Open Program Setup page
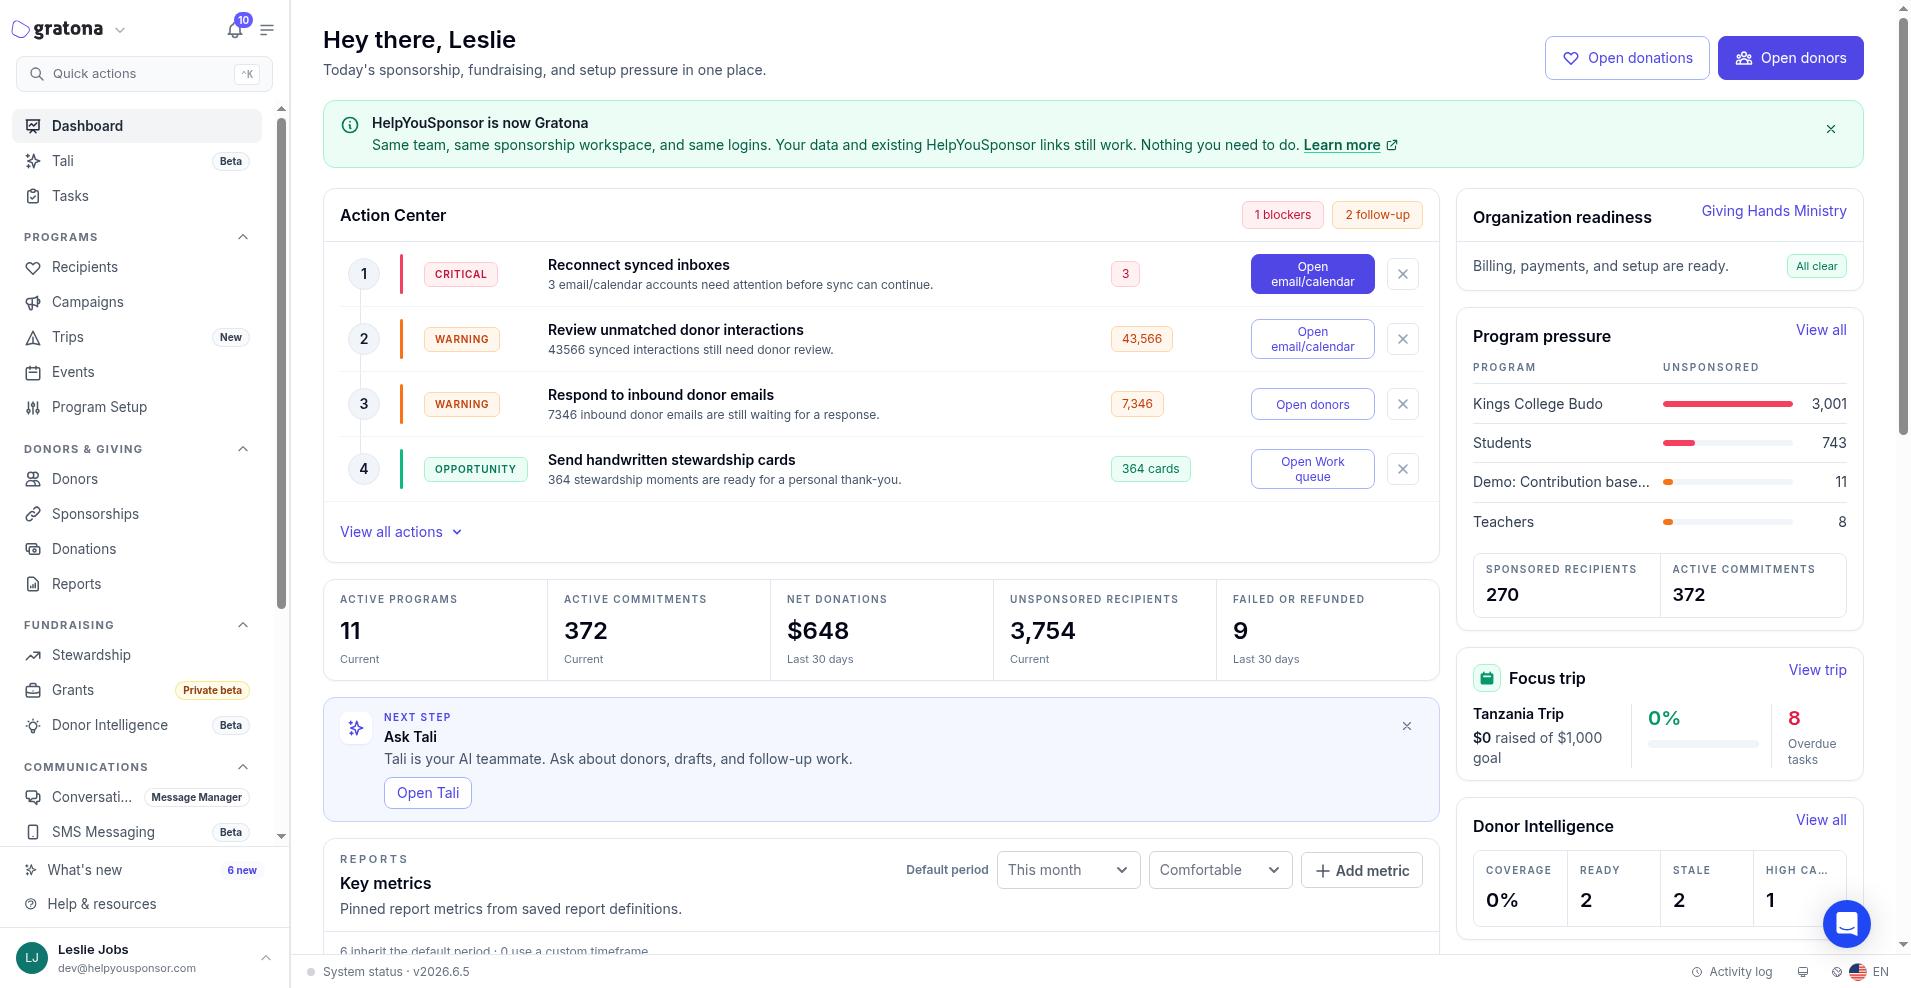Image resolution: width=1911 pixels, height=988 pixels. pyautogui.click(x=137, y=407)
